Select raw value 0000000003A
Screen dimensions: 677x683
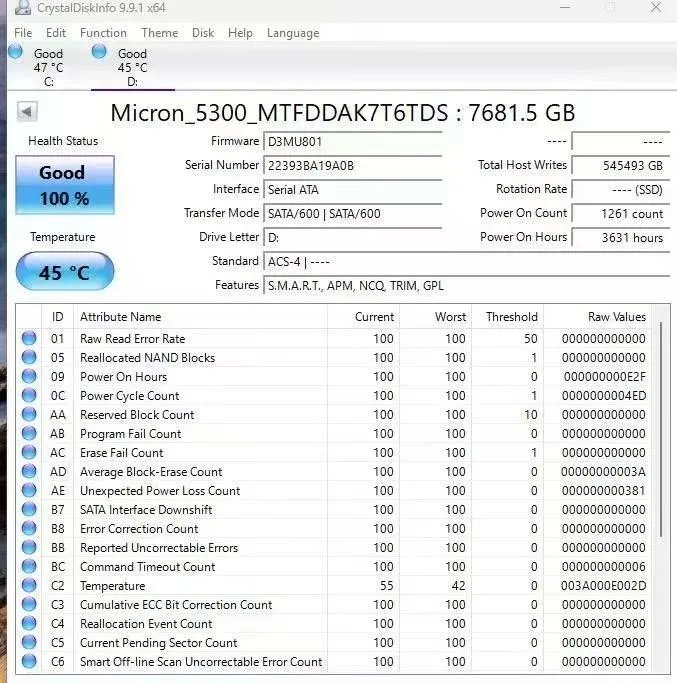[603, 472]
